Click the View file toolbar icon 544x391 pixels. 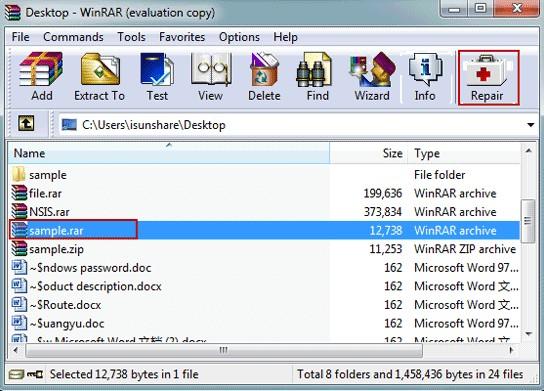(x=211, y=77)
